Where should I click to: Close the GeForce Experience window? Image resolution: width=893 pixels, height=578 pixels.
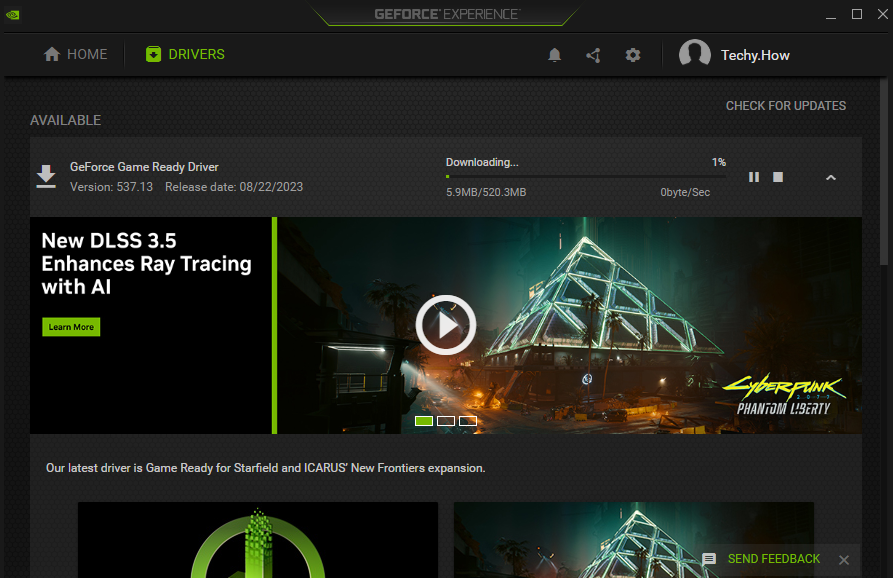tap(882, 14)
